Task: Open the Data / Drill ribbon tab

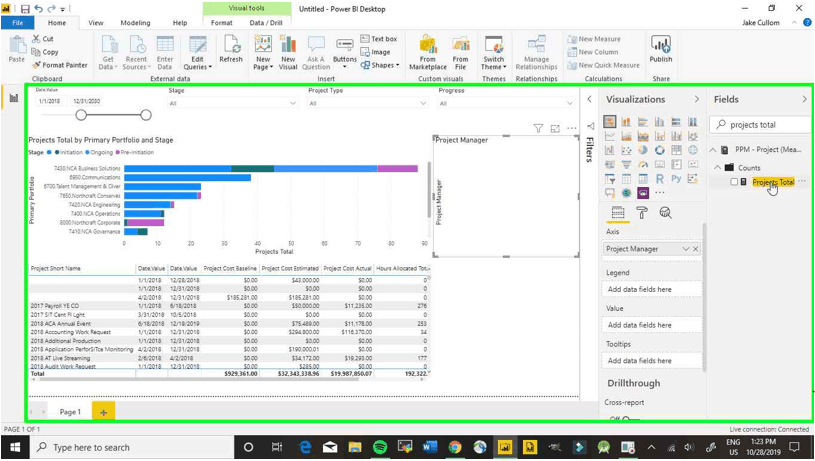Action: pyautogui.click(x=266, y=23)
